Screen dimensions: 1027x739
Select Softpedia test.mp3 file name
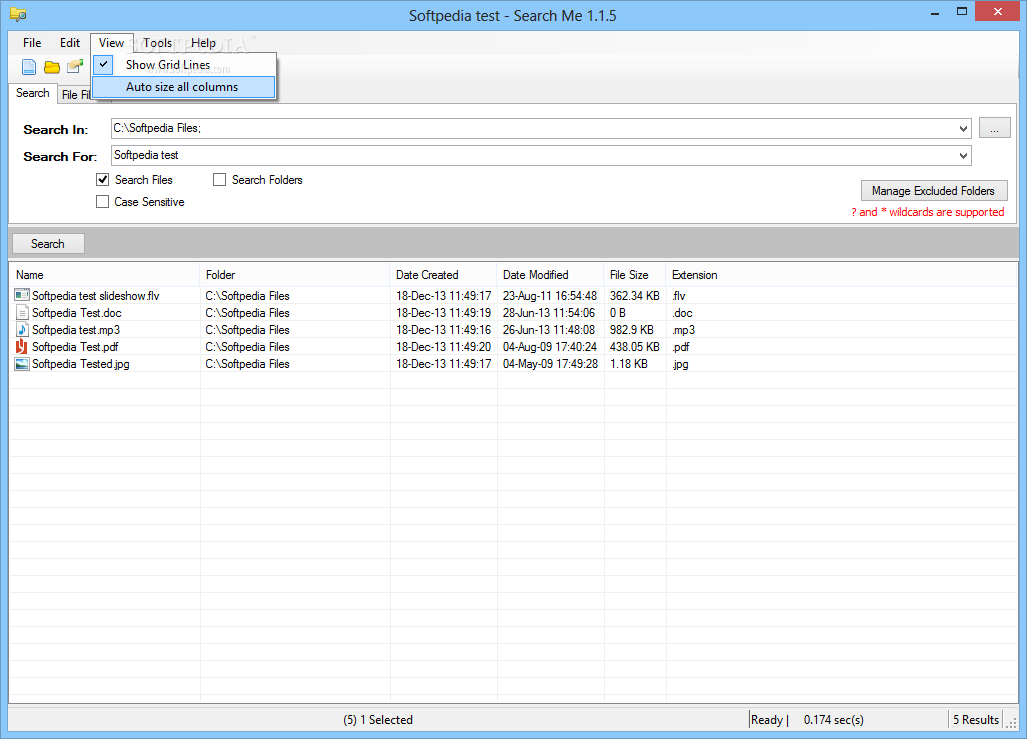76,330
